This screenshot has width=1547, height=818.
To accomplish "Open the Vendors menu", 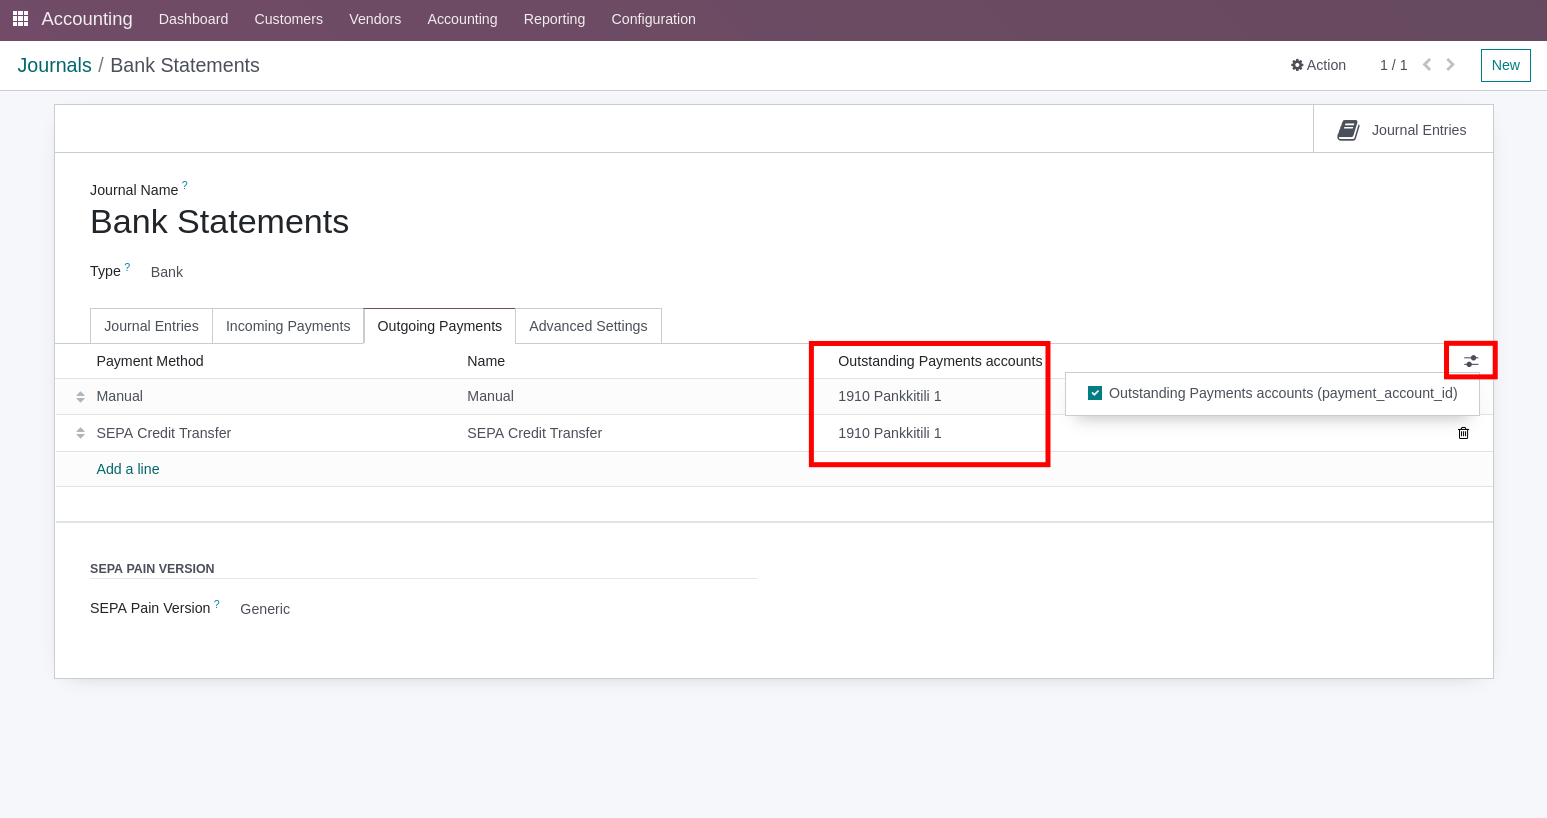I will (x=375, y=19).
